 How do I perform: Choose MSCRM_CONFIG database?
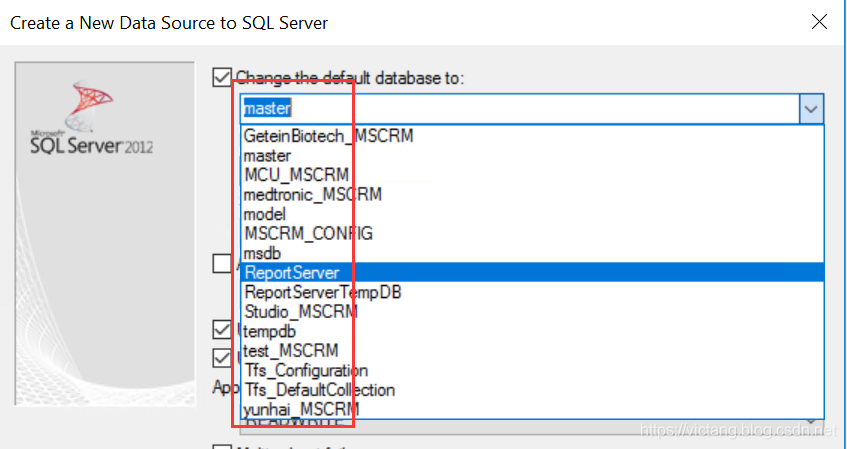[x=532, y=233]
